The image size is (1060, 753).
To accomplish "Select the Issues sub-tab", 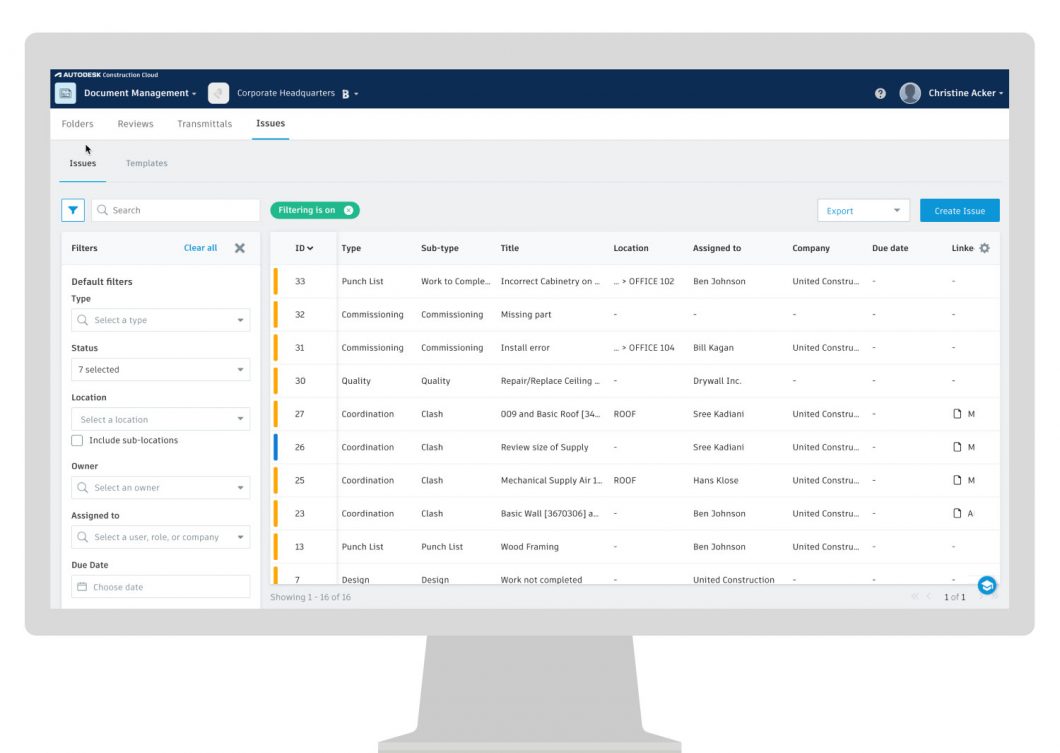I will (82, 163).
